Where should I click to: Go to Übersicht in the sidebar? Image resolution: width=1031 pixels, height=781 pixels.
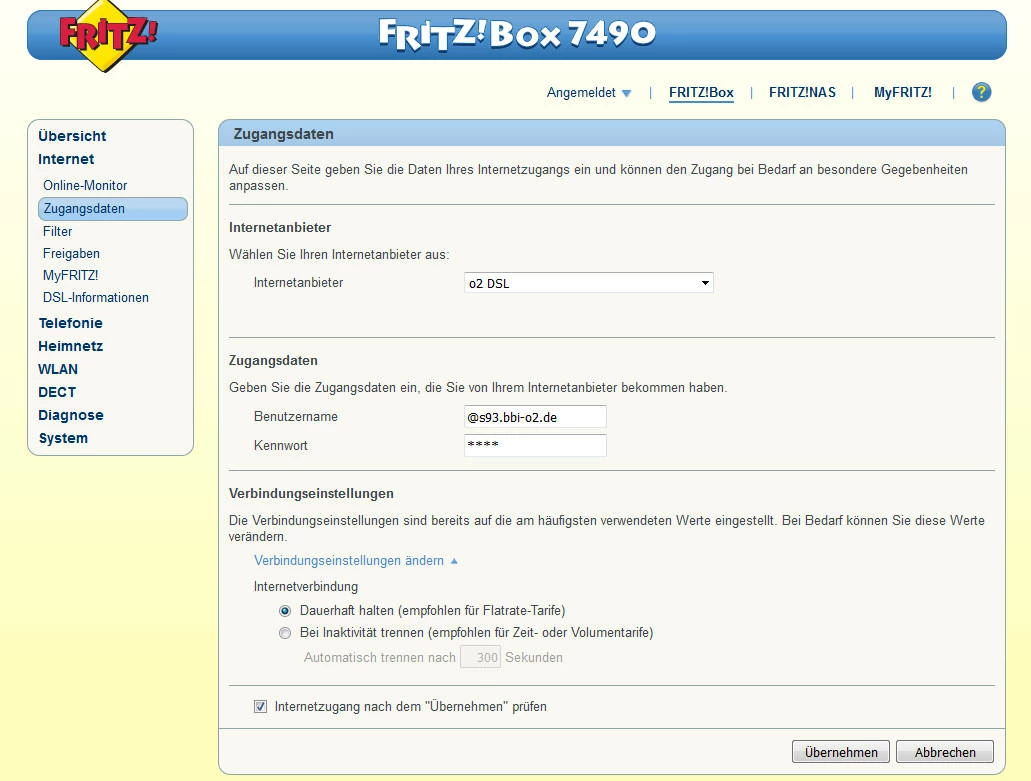72,136
